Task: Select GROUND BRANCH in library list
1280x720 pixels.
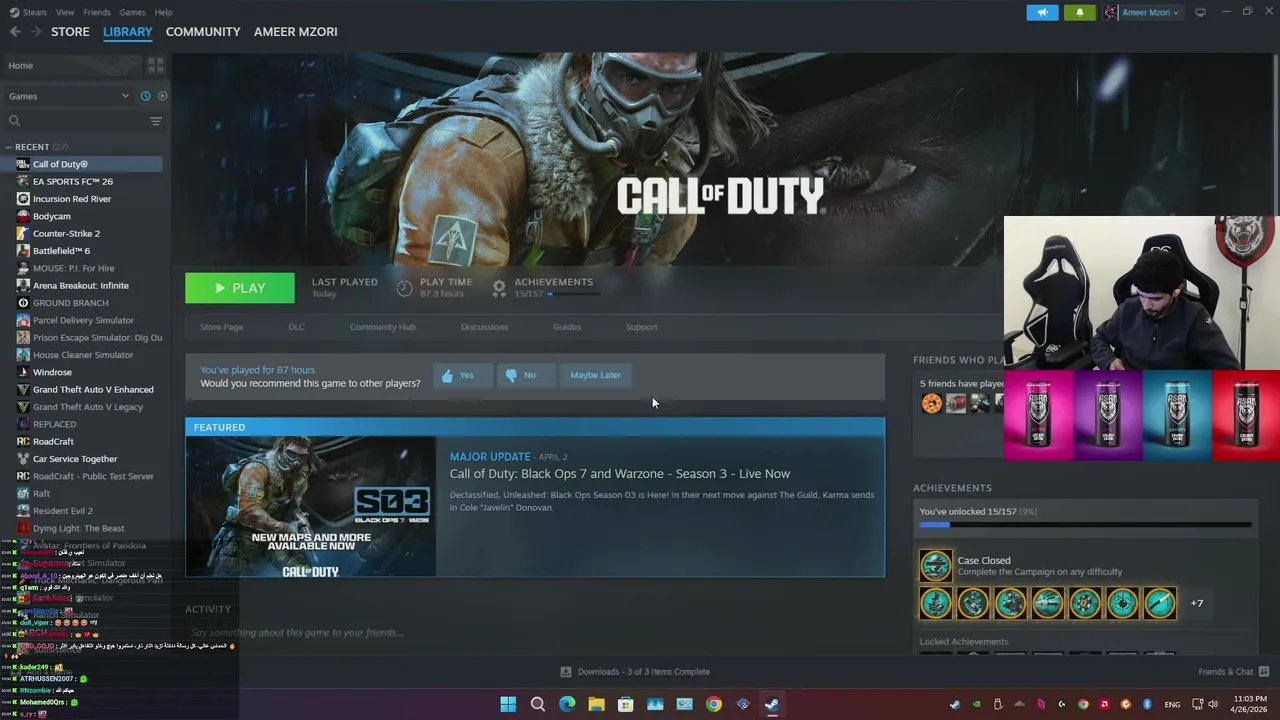Action: (x=70, y=303)
